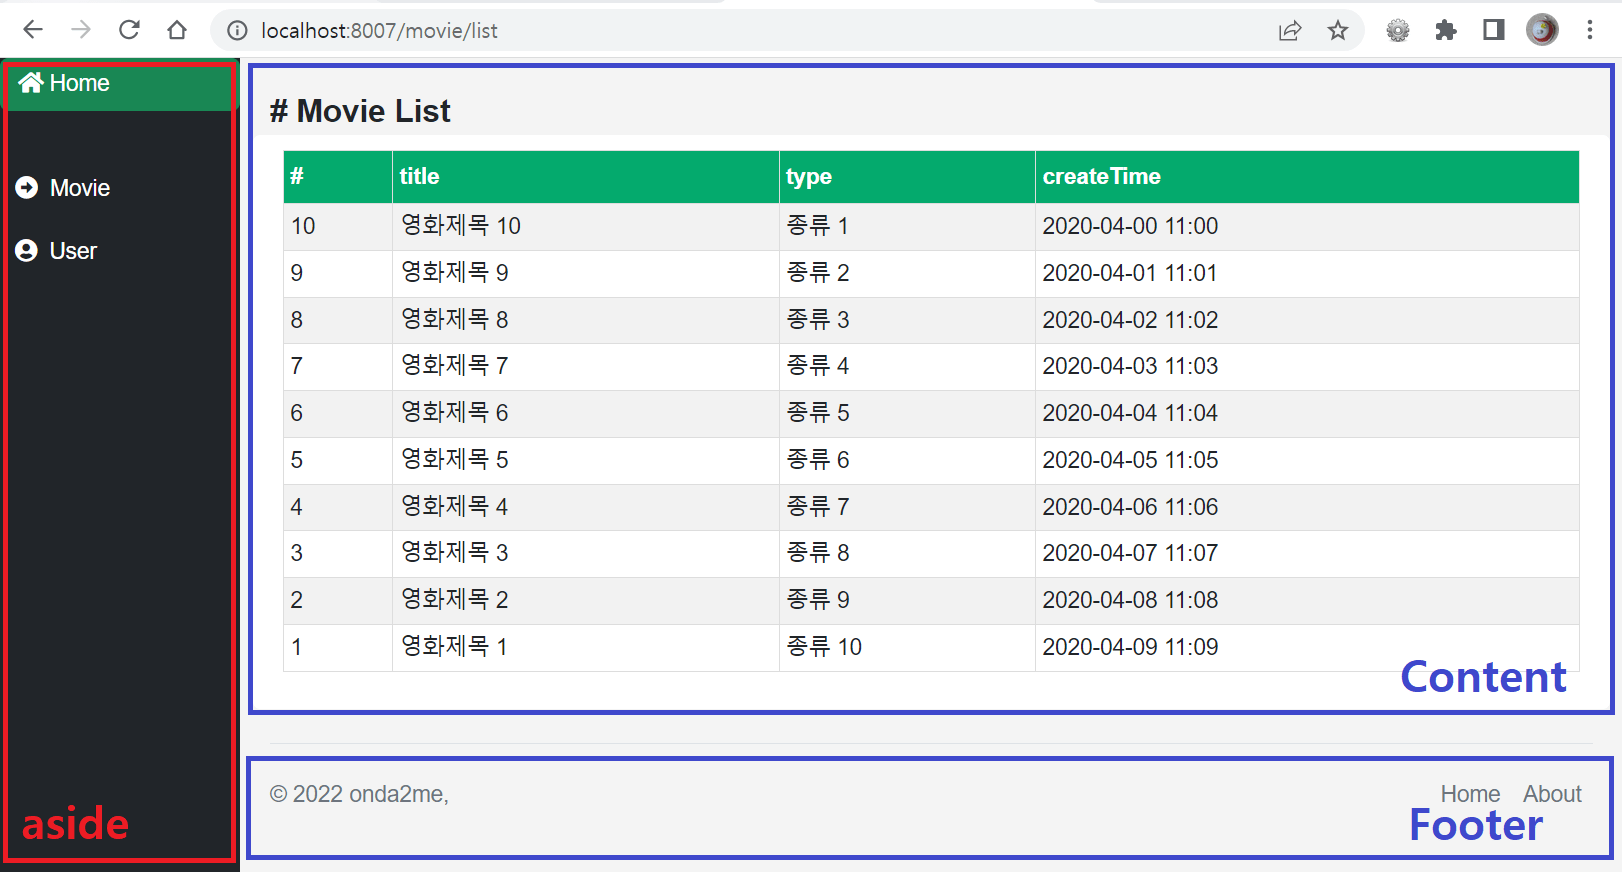Screen dimensions: 1622x872
Task: Click the share page icon
Action: [1290, 31]
